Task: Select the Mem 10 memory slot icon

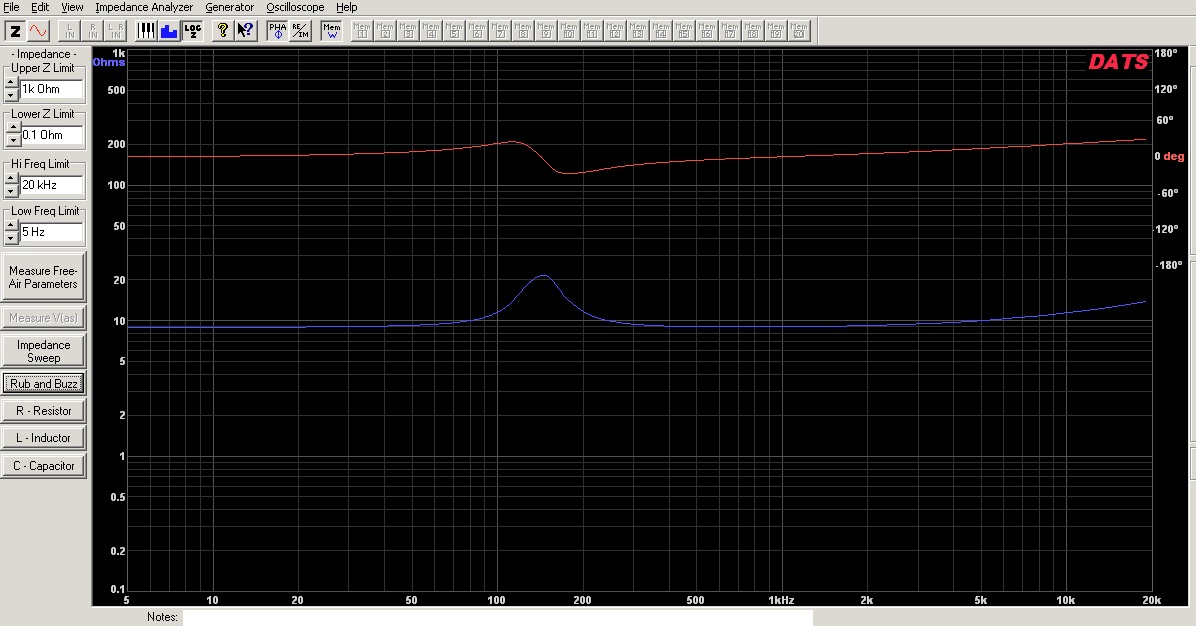Action: [x=569, y=31]
